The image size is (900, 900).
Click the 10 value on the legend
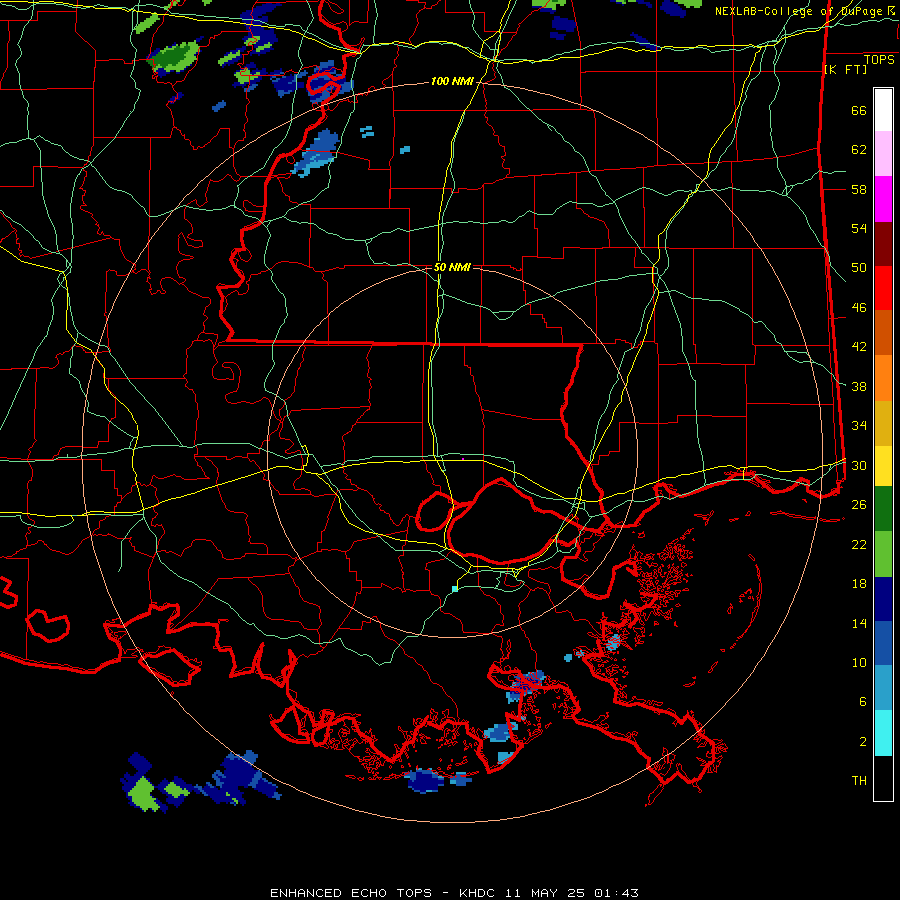859,662
